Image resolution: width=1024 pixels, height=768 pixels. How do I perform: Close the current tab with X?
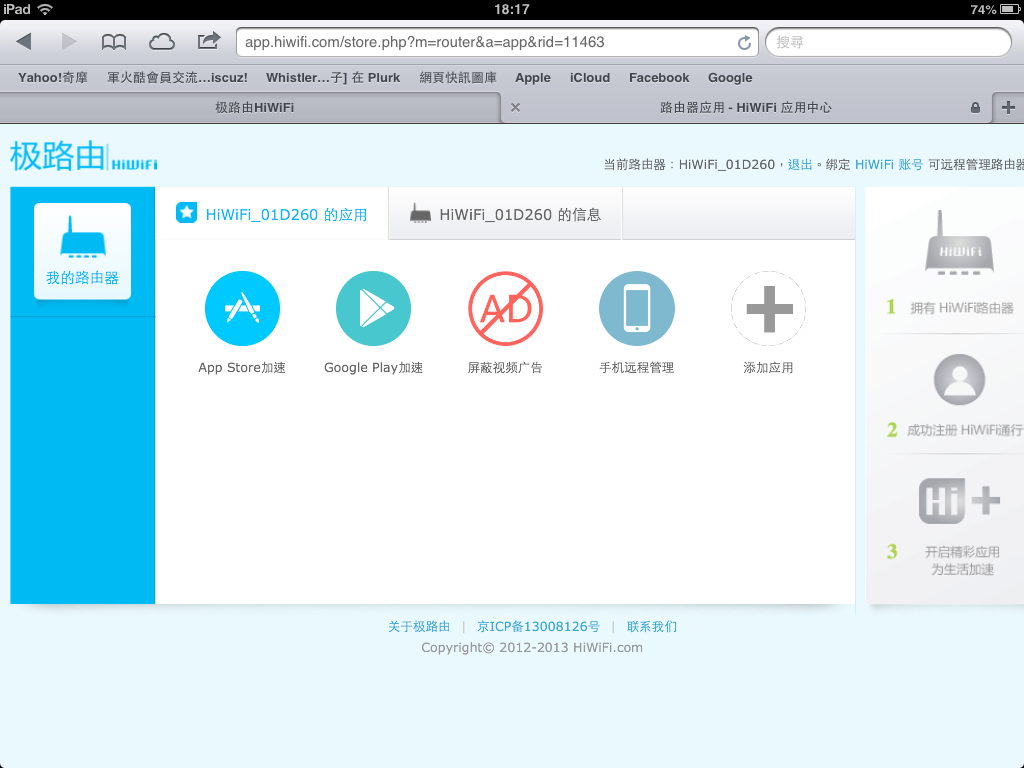click(x=515, y=107)
